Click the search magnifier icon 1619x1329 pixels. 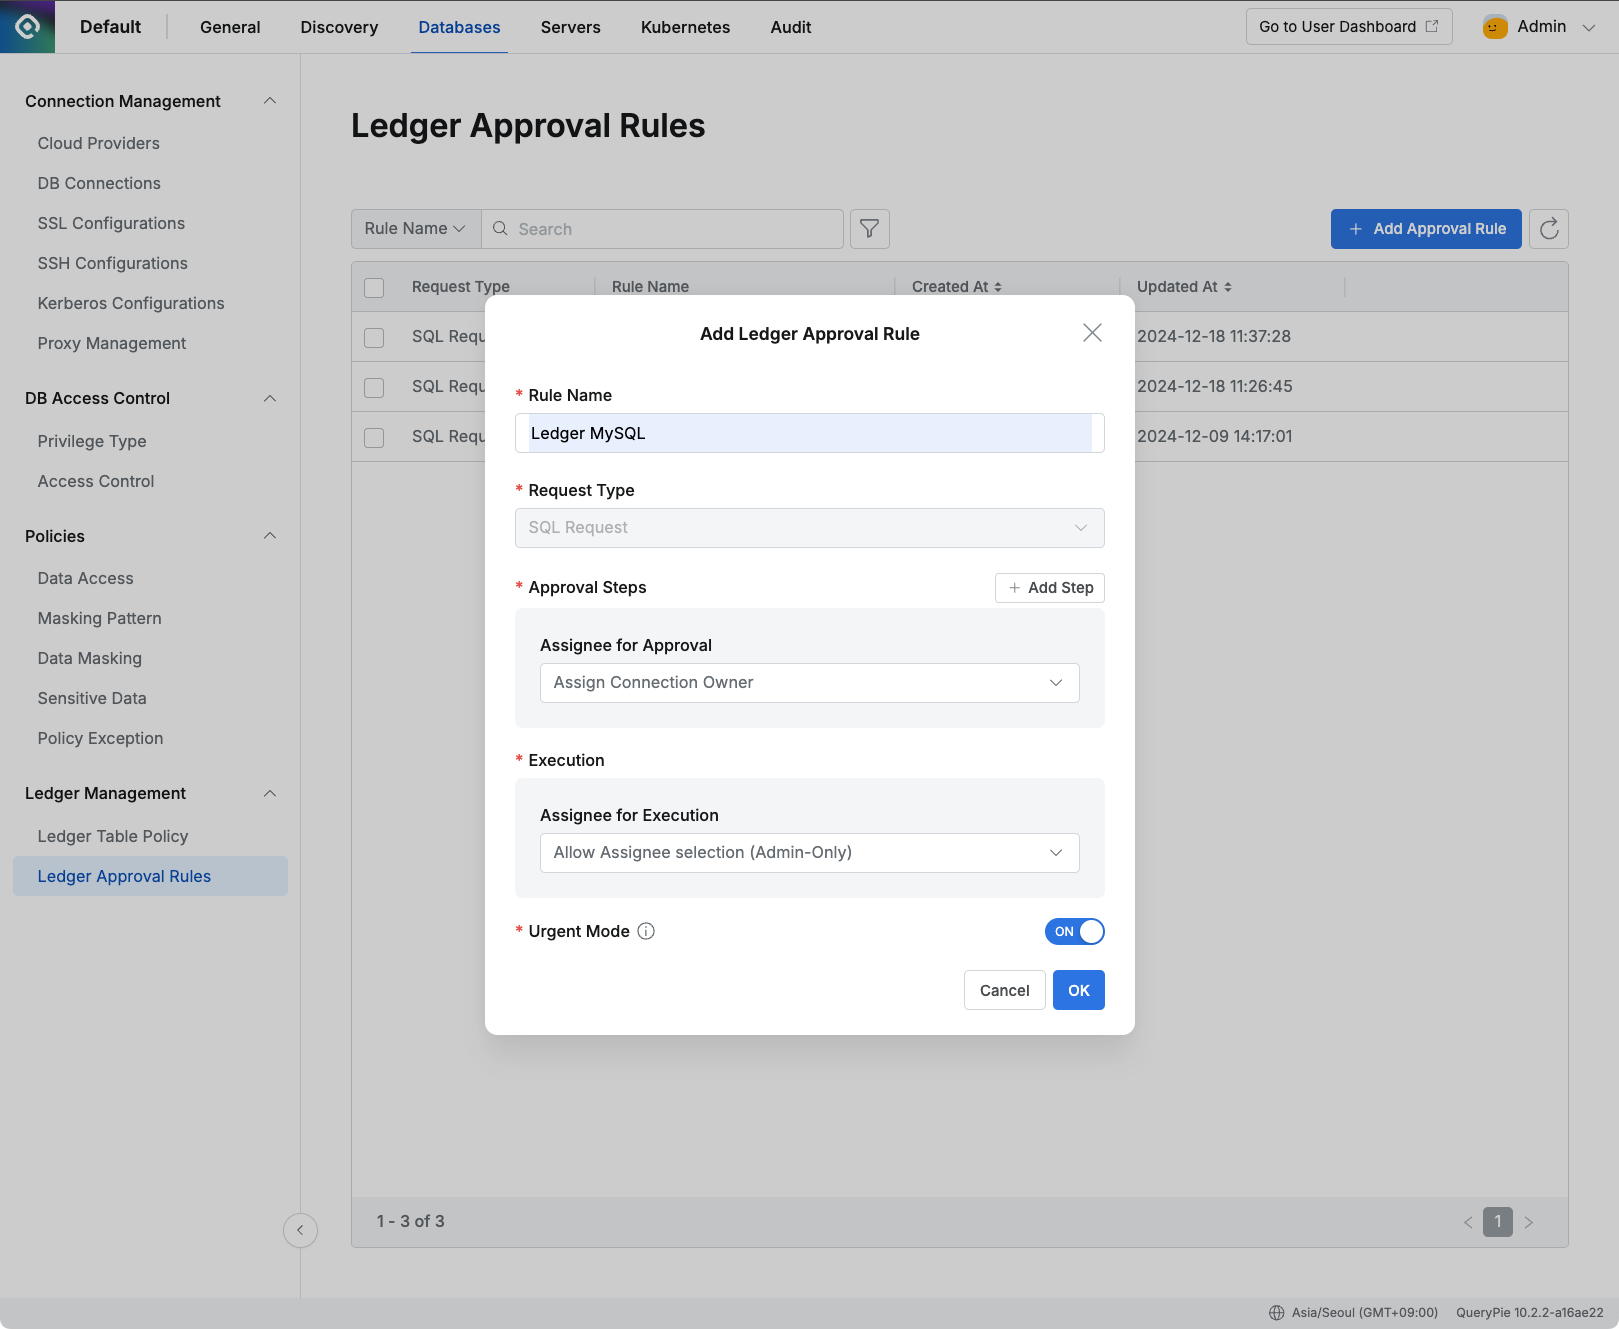pyautogui.click(x=500, y=229)
